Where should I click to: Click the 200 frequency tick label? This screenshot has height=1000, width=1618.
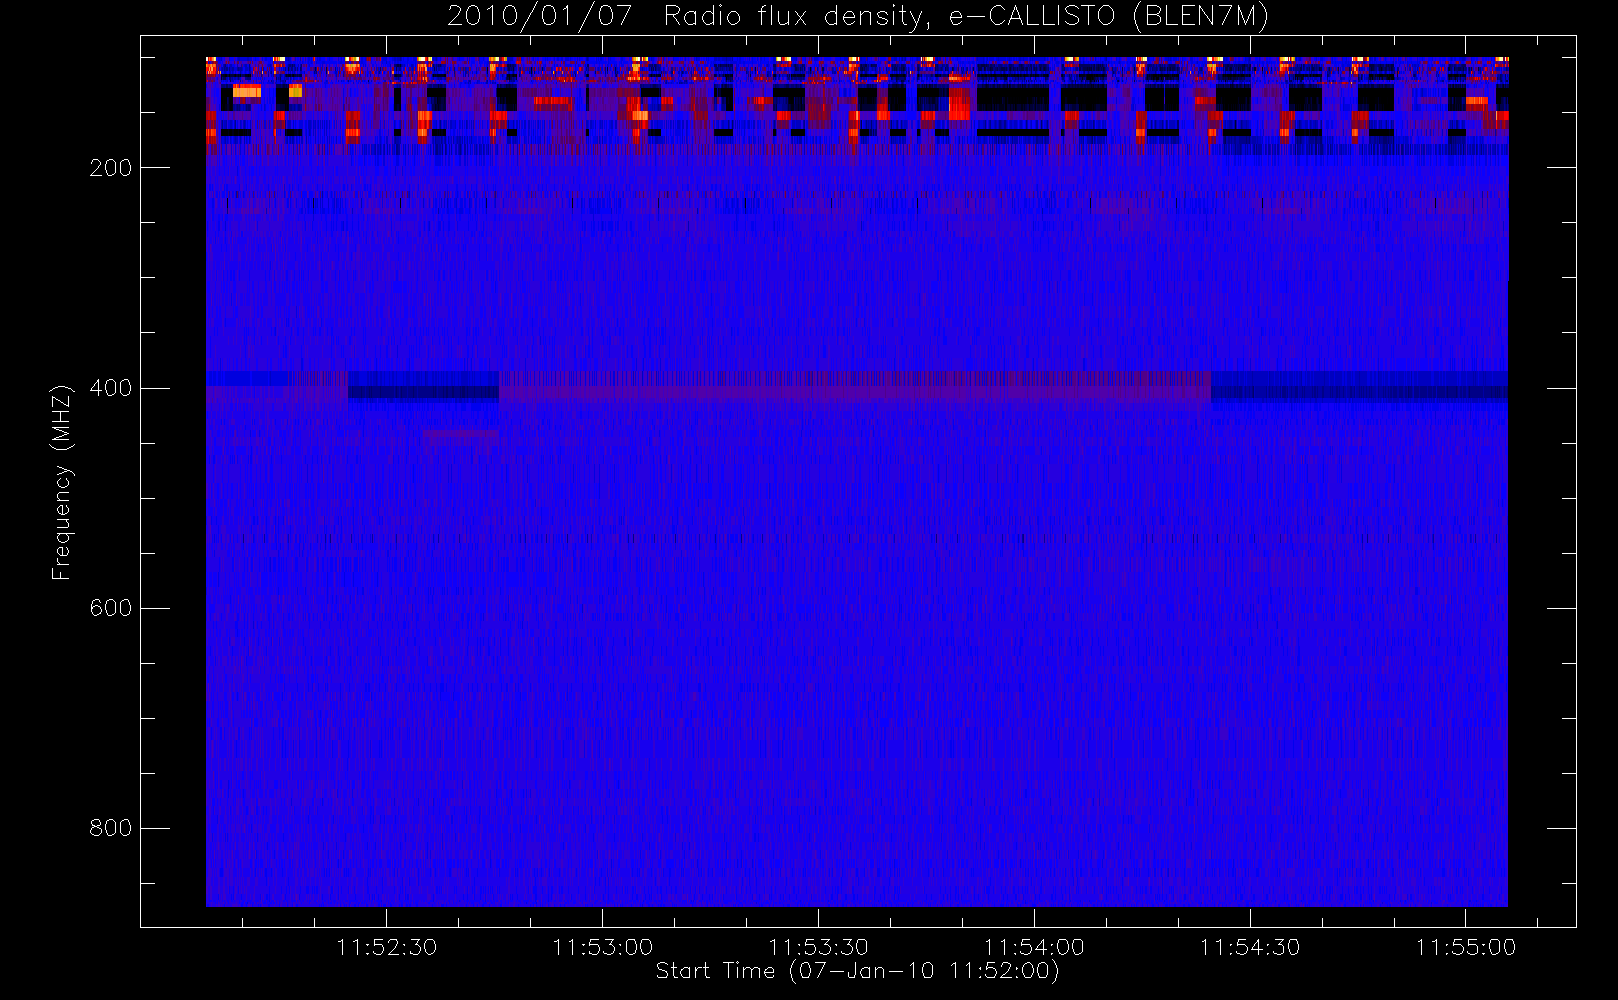point(111,168)
